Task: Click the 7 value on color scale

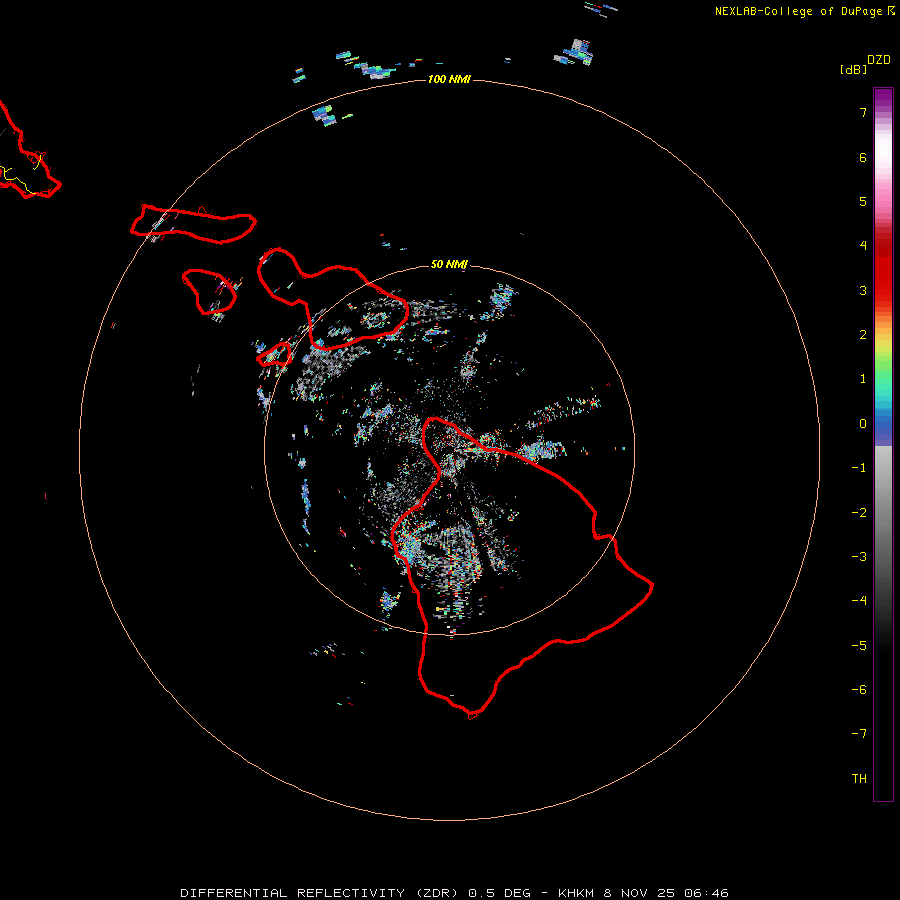Action: 863,112
